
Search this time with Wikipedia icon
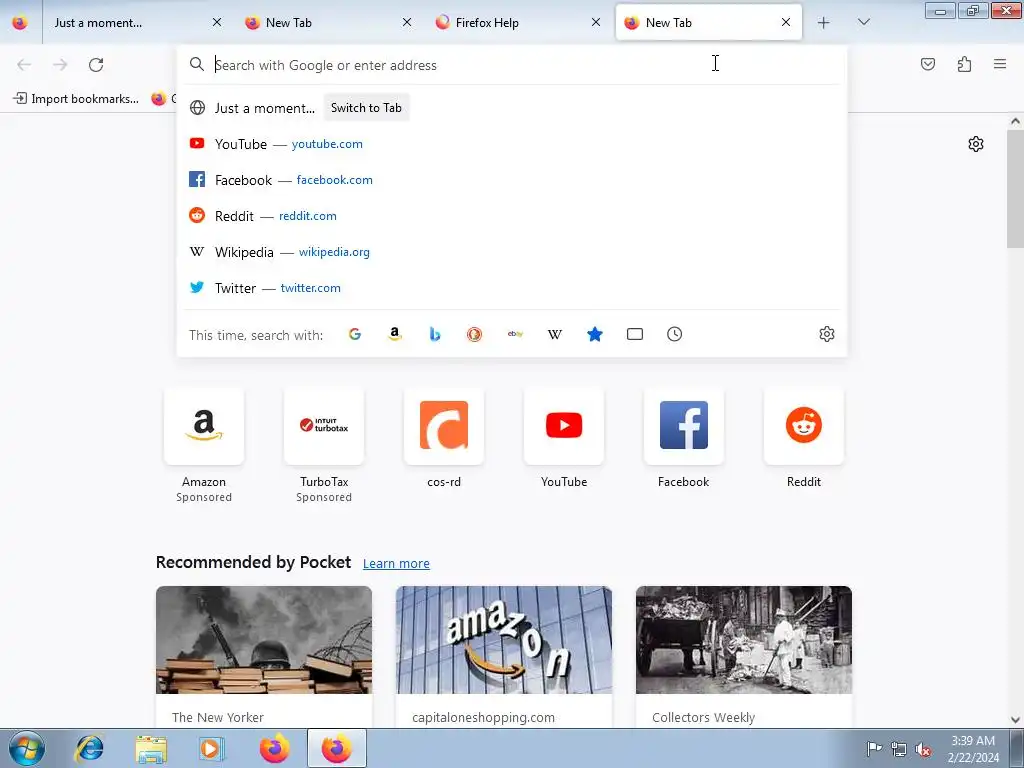[555, 334]
